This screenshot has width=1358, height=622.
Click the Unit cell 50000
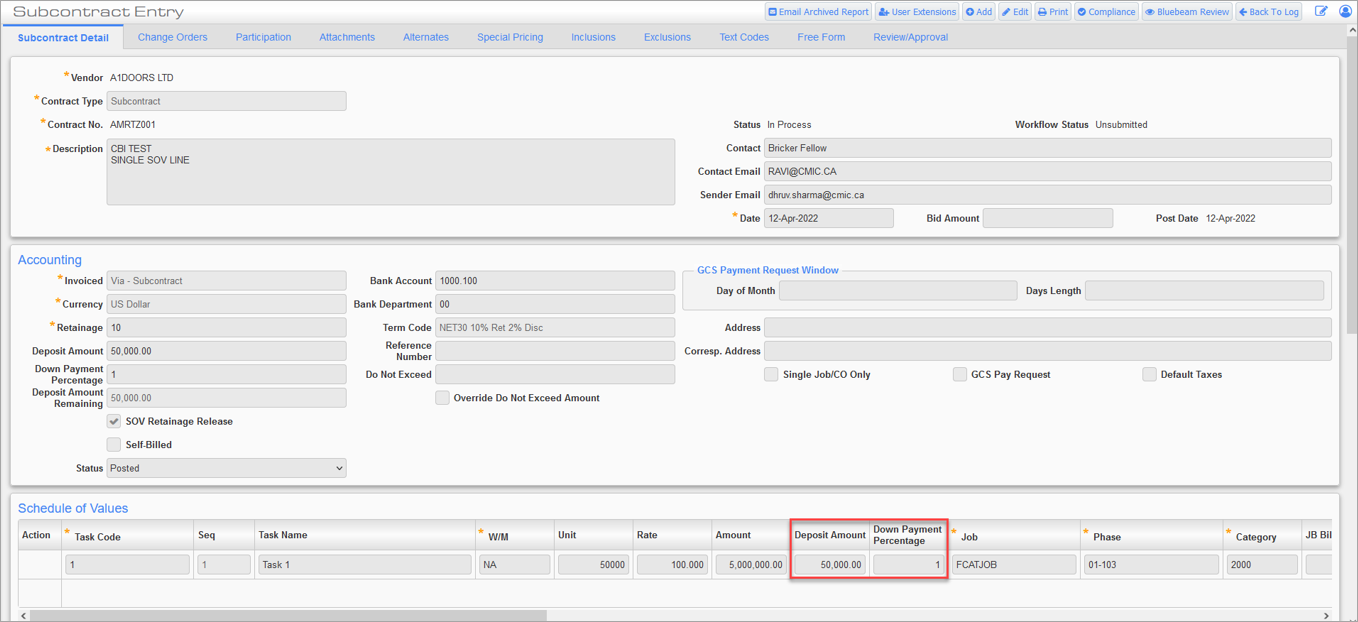pyautogui.click(x=593, y=565)
